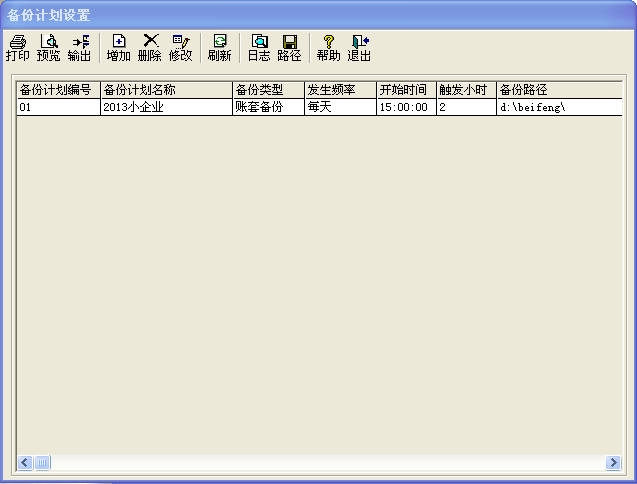Sort by 备份计划编号 column header
Screen dimensions: 637x484
(x=58, y=90)
